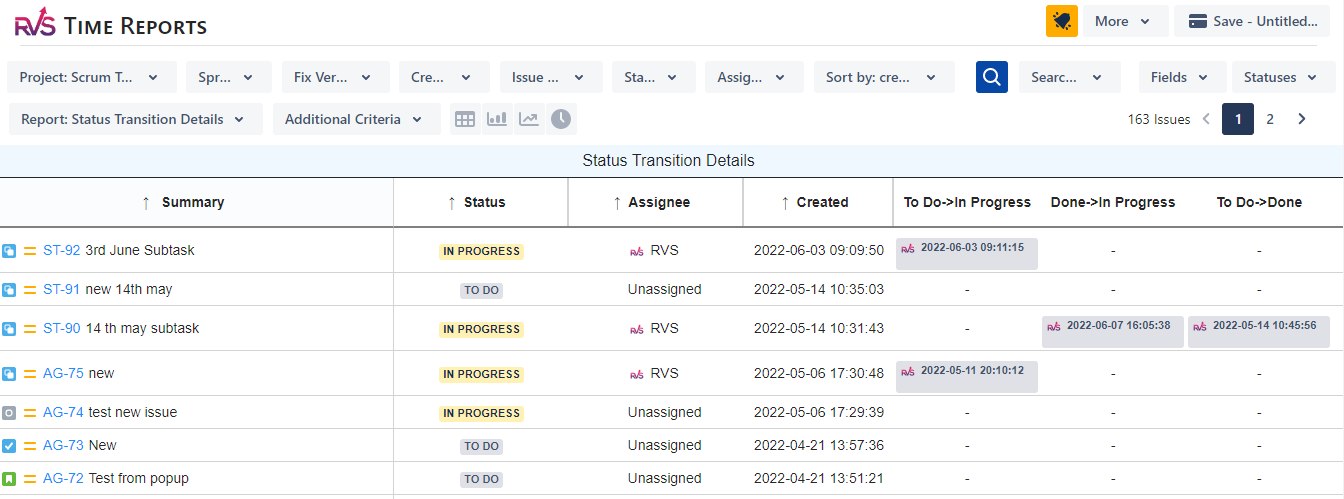Expand the Sta... filter dropdown
Screen dimensions: 1344x499
coord(652,77)
